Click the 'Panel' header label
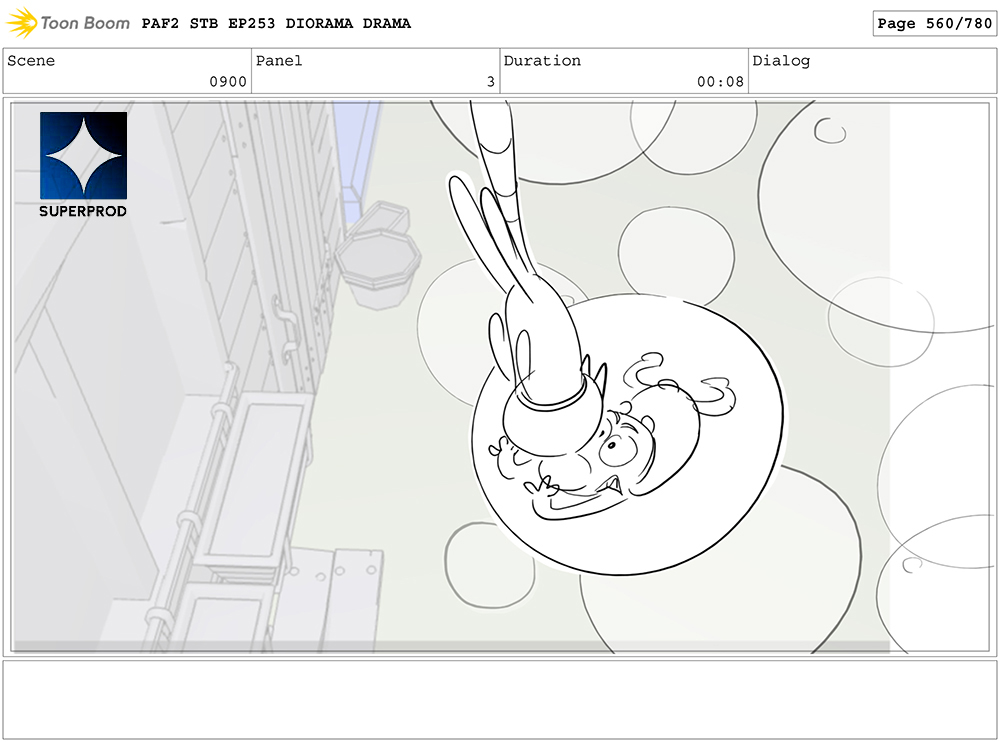Screen dimensions: 1000x742 pyautogui.click(x=279, y=61)
